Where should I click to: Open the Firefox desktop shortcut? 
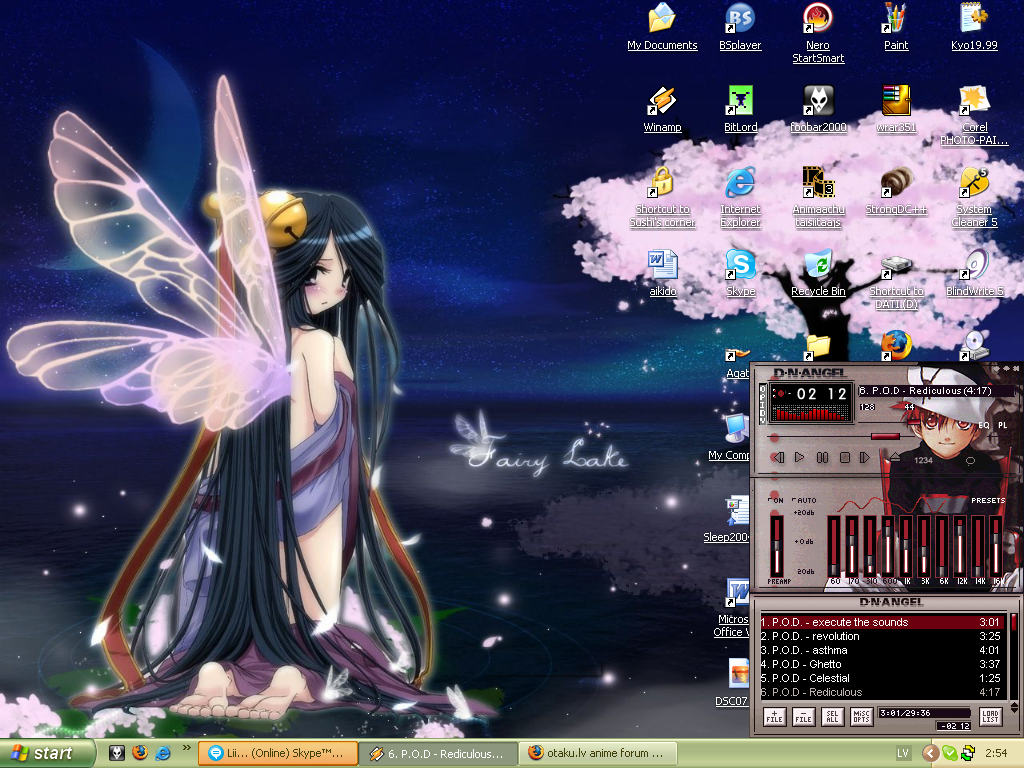[896, 346]
